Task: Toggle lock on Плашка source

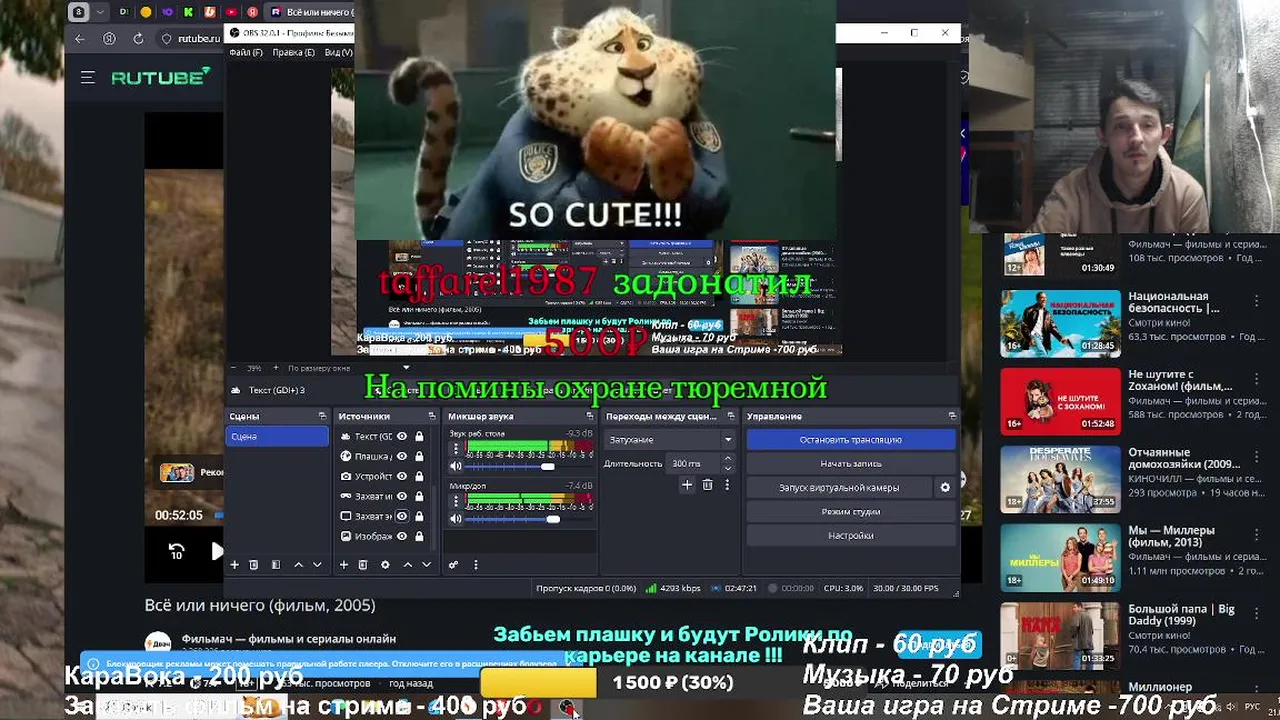Action: point(419,456)
